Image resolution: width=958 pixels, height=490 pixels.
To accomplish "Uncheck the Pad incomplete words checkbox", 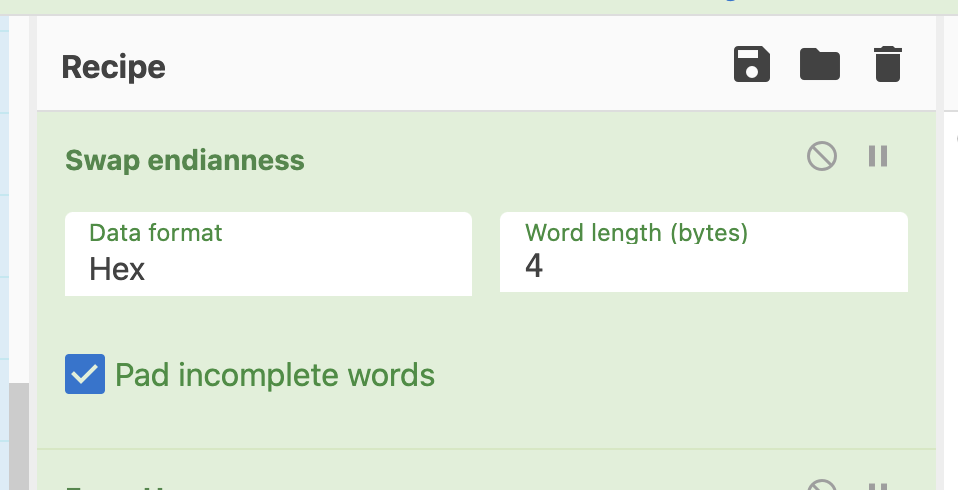I will [85, 374].
